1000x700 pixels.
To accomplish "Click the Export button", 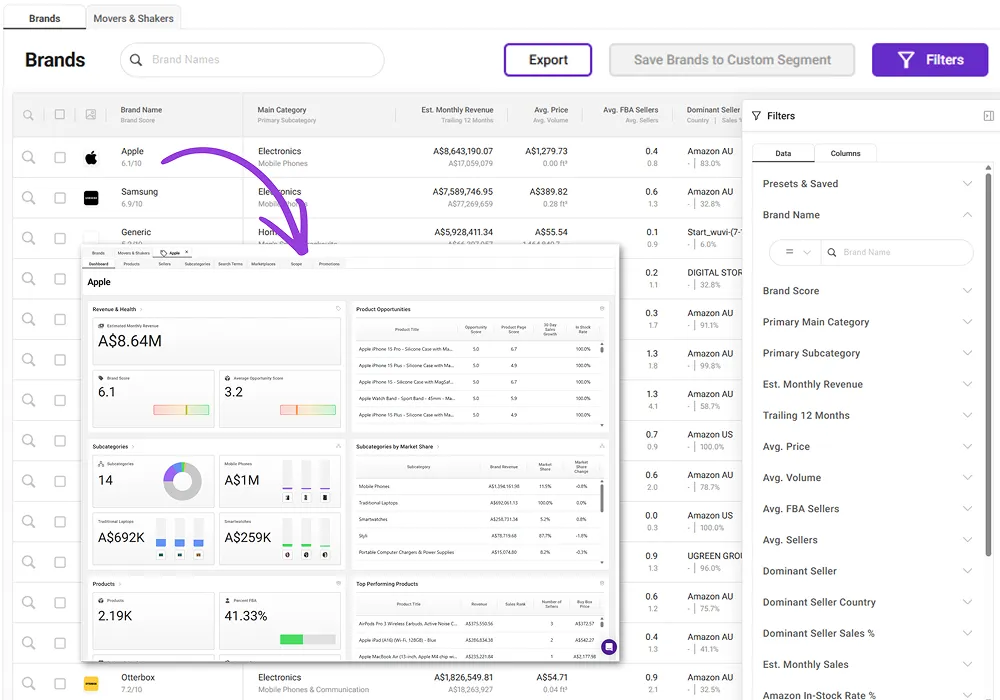I will [x=548, y=60].
